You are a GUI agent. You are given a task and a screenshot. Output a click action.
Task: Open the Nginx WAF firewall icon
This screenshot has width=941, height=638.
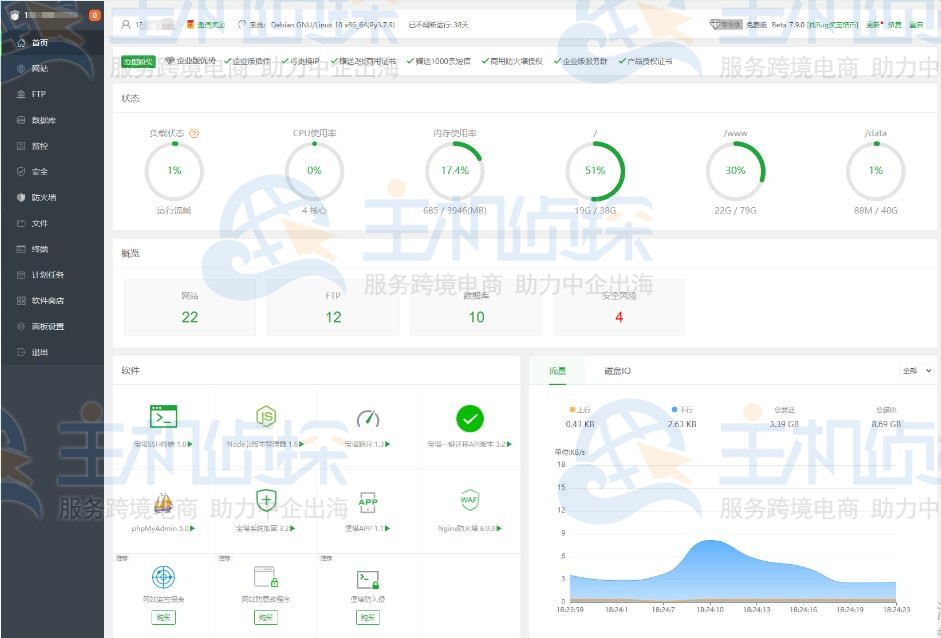tap(469, 501)
